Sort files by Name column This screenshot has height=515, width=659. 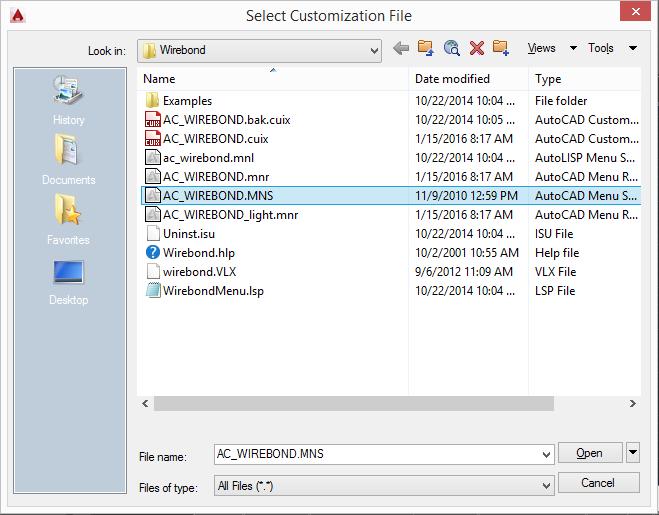pos(273,79)
